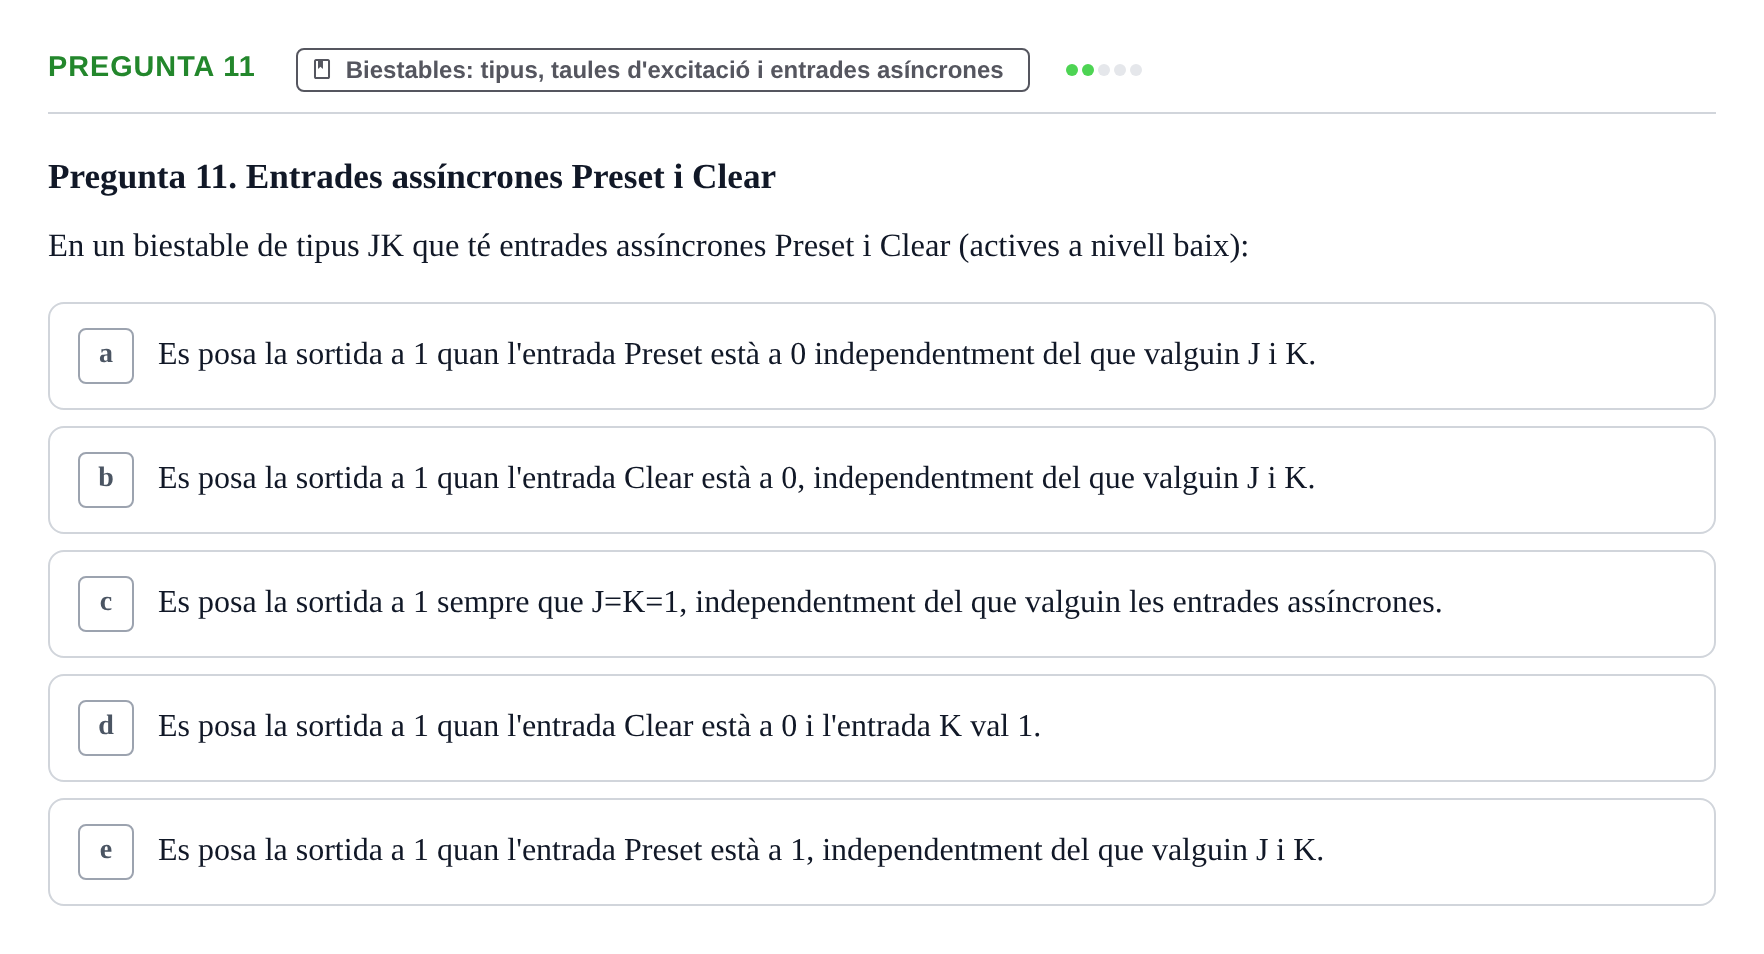
Task: Pick the answer about Preset està a 1
Action: 882,852
